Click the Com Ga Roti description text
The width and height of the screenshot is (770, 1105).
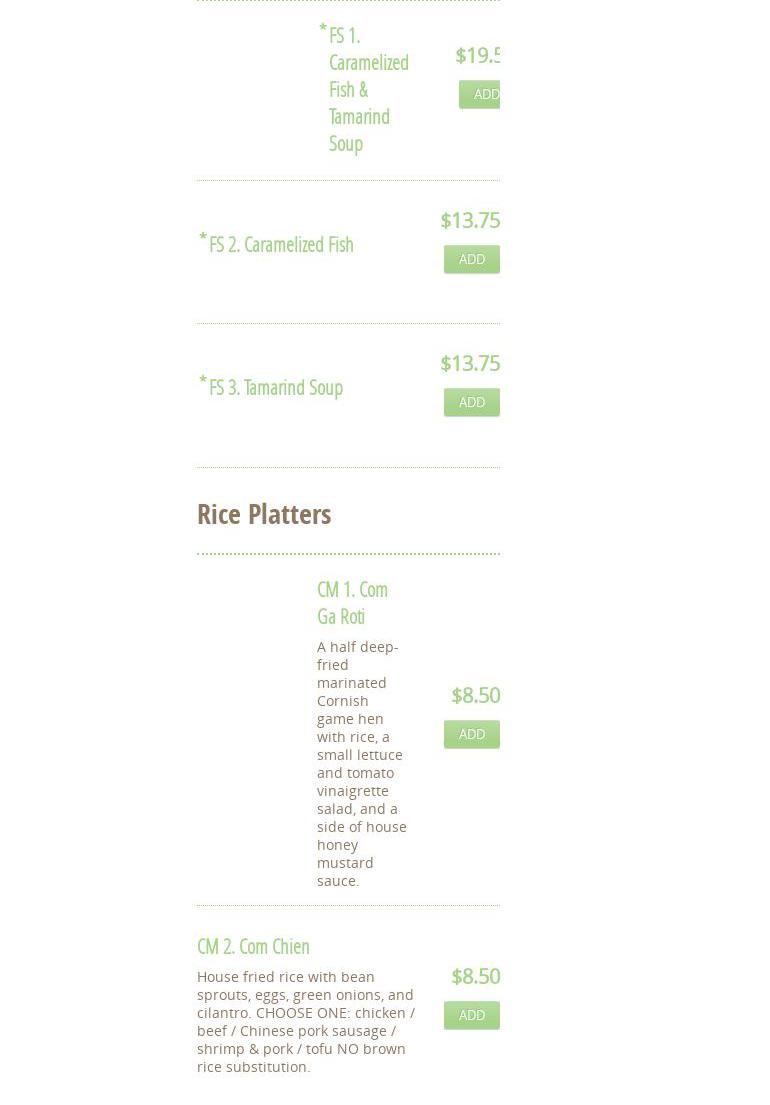pyautogui.click(x=361, y=763)
